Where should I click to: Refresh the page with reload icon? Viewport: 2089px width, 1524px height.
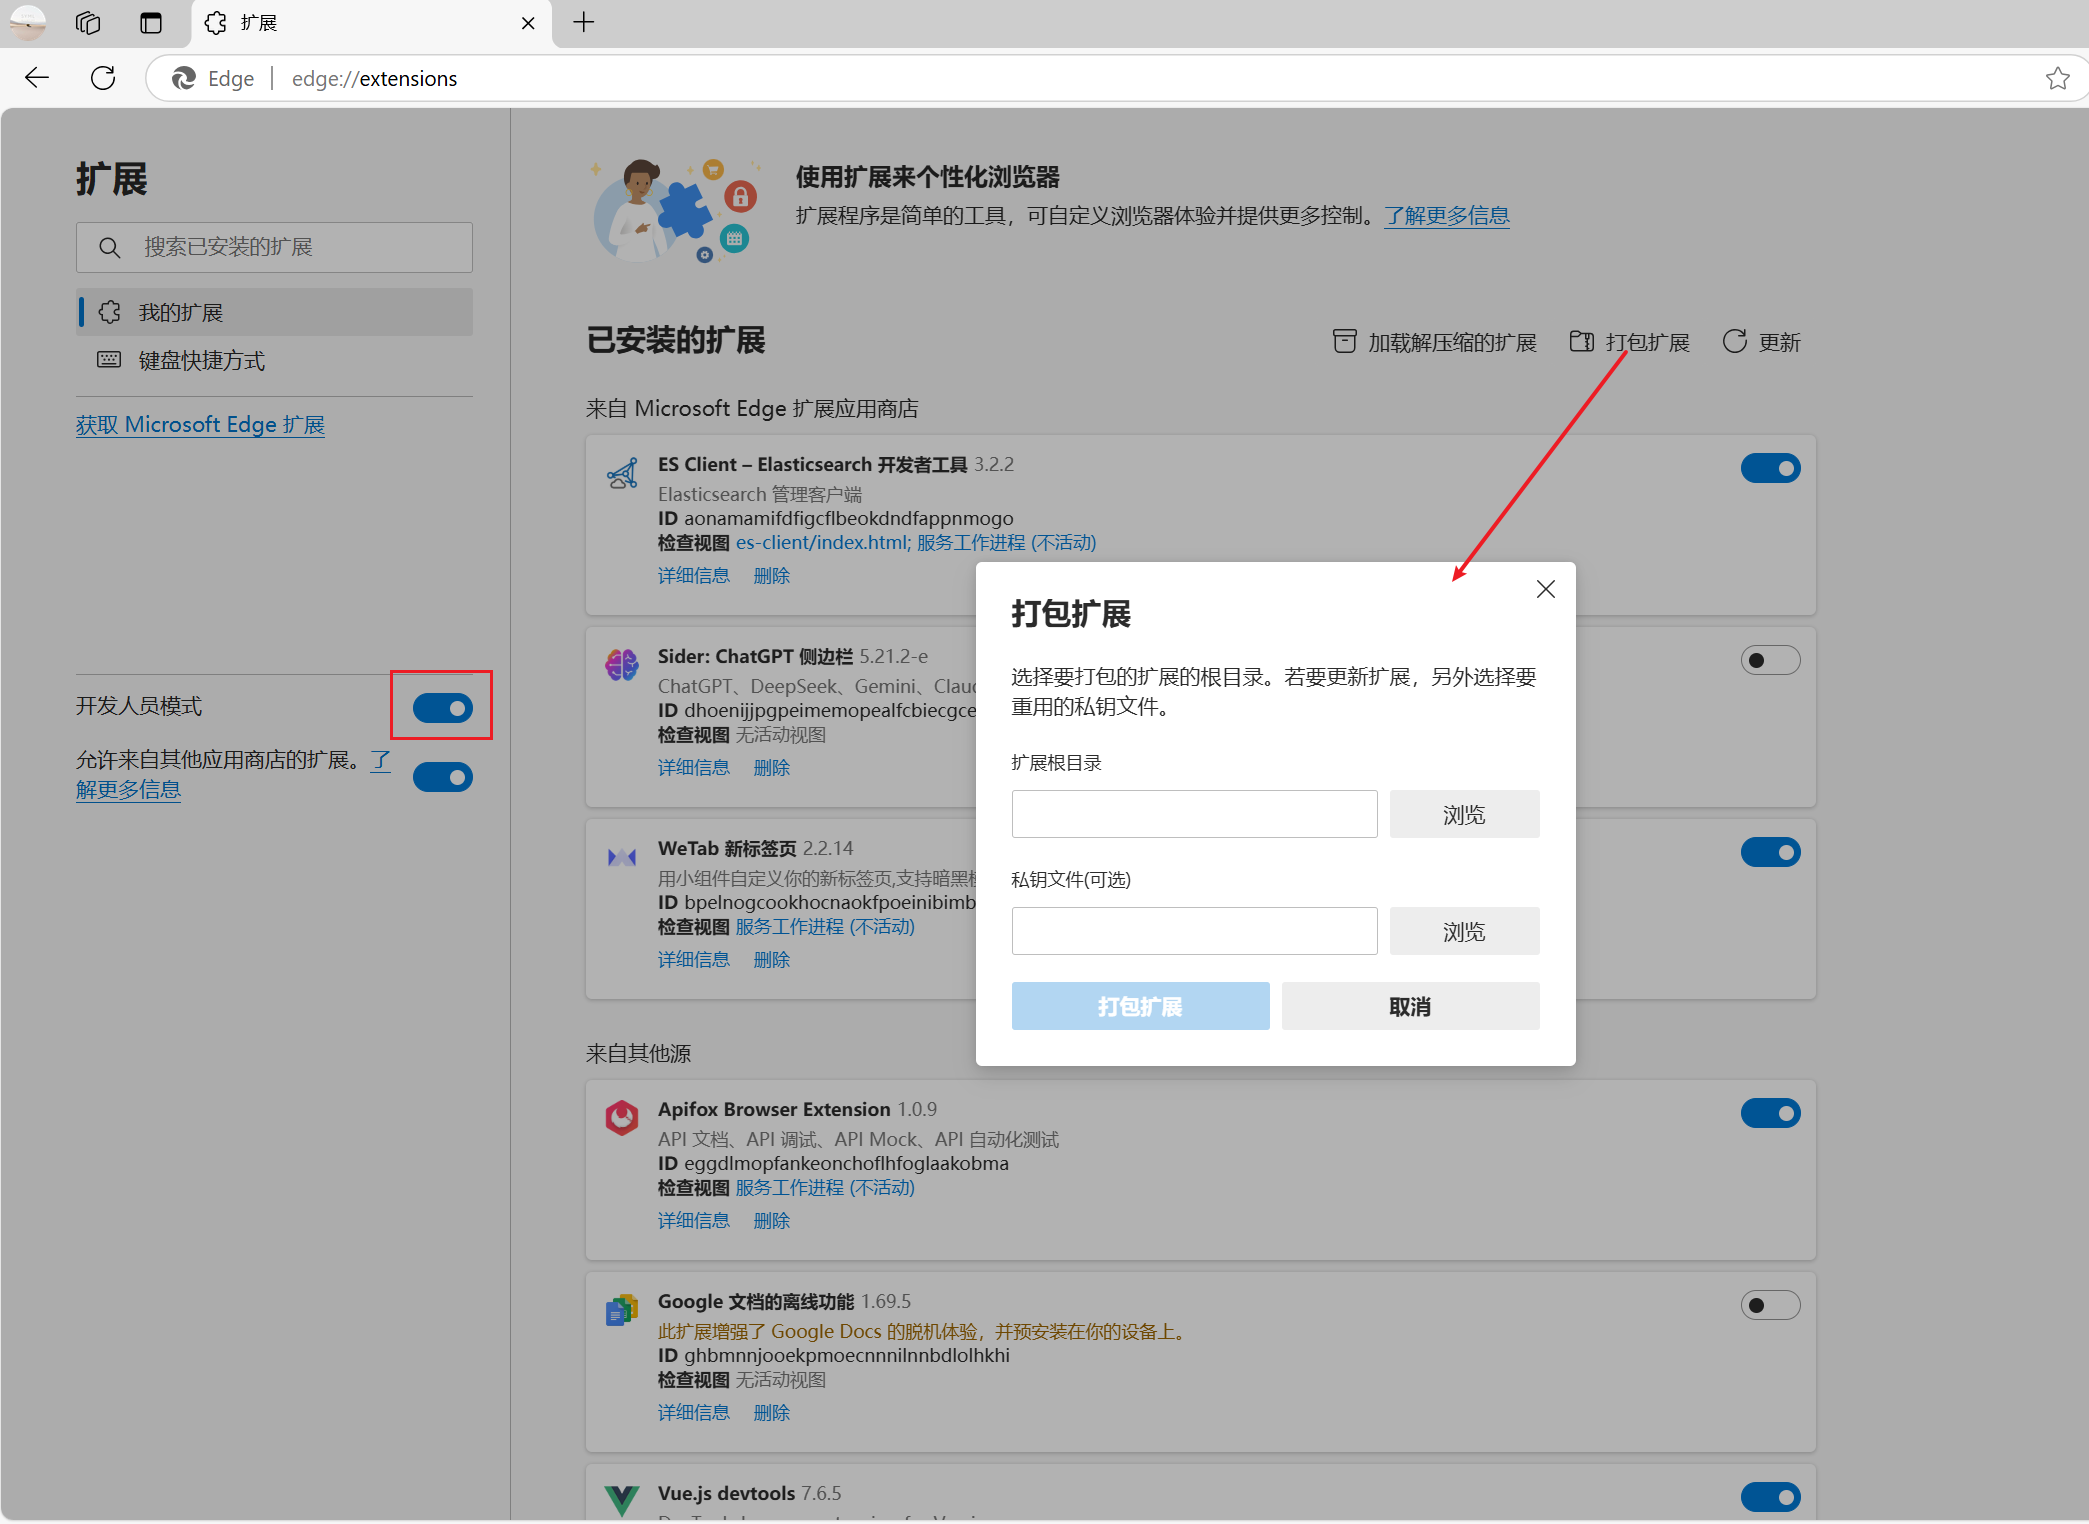click(103, 78)
